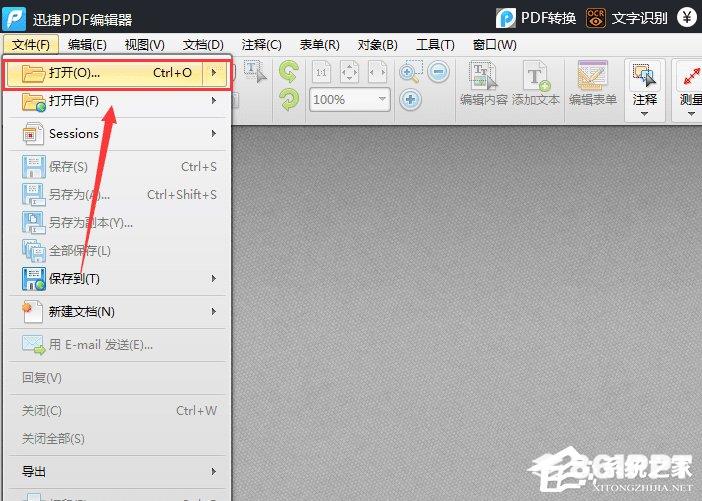Click the select text cursor tool icon
Image resolution: width=702 pixels, height=501 pixels.
point(255,72)
